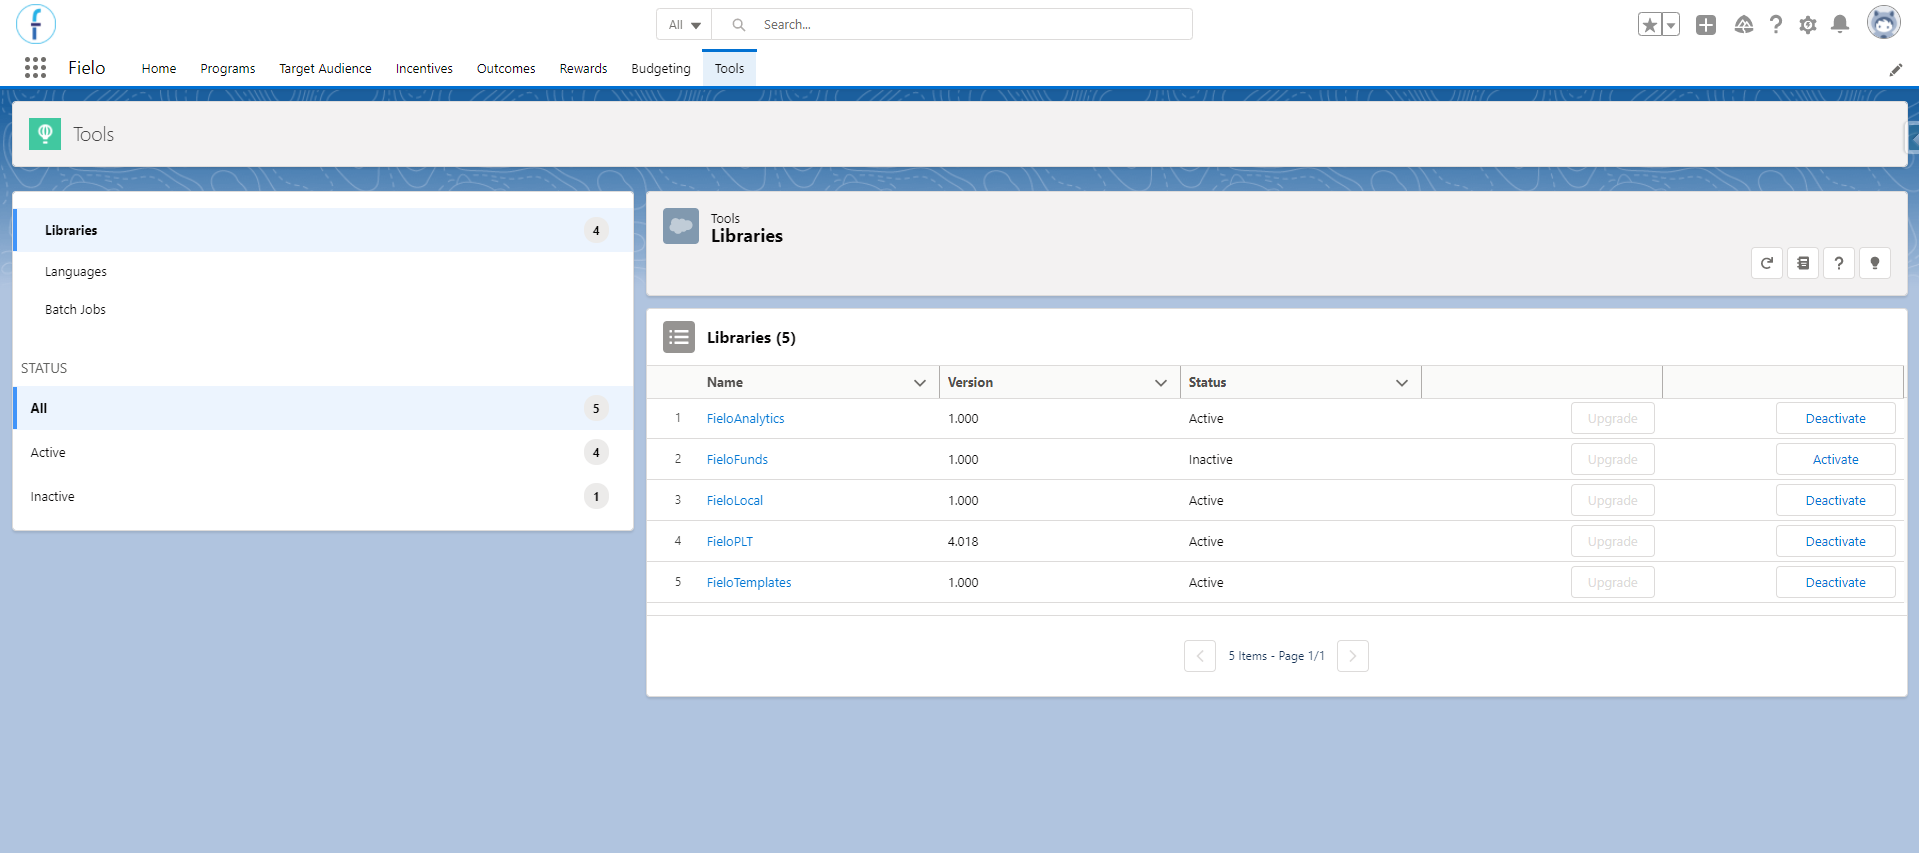Open the Setup gear menu

pyautogui.click(x=1808, y=25)
